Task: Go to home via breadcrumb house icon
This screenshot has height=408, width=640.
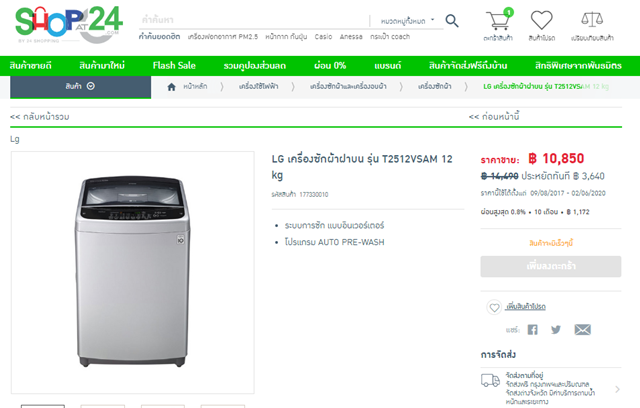Action: [173, 86]
